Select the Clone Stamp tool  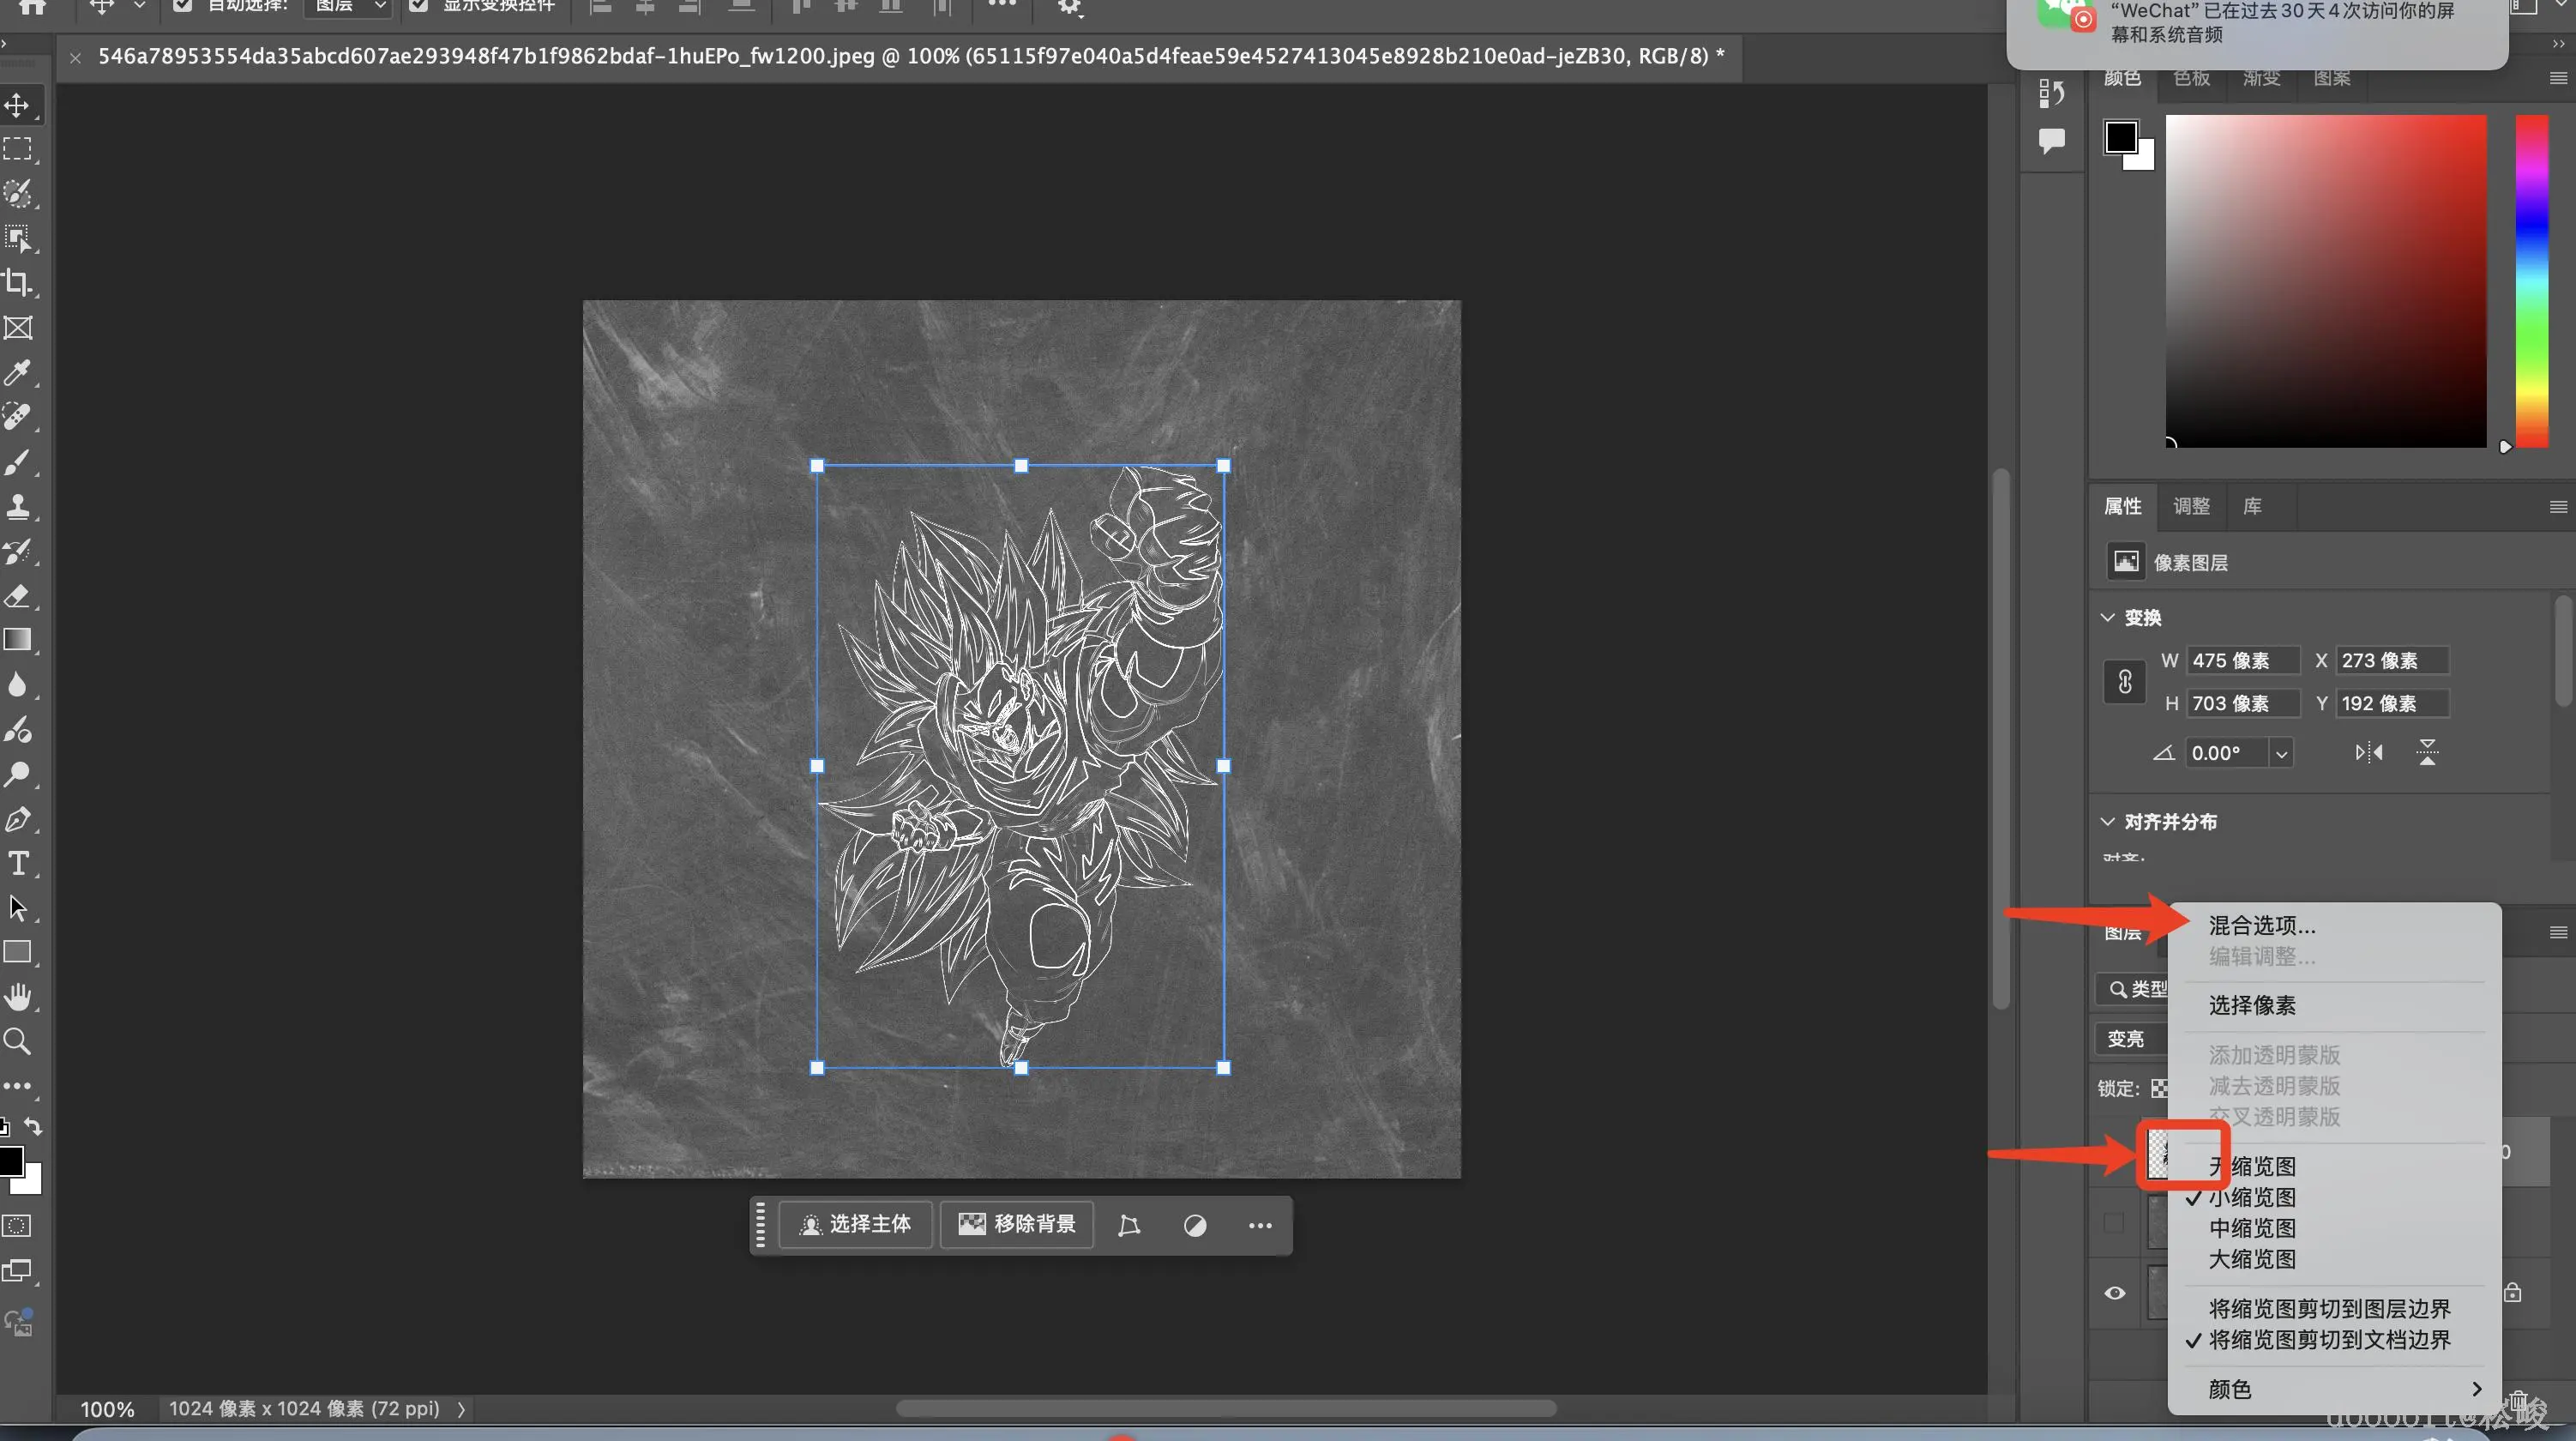pos(18,506)
